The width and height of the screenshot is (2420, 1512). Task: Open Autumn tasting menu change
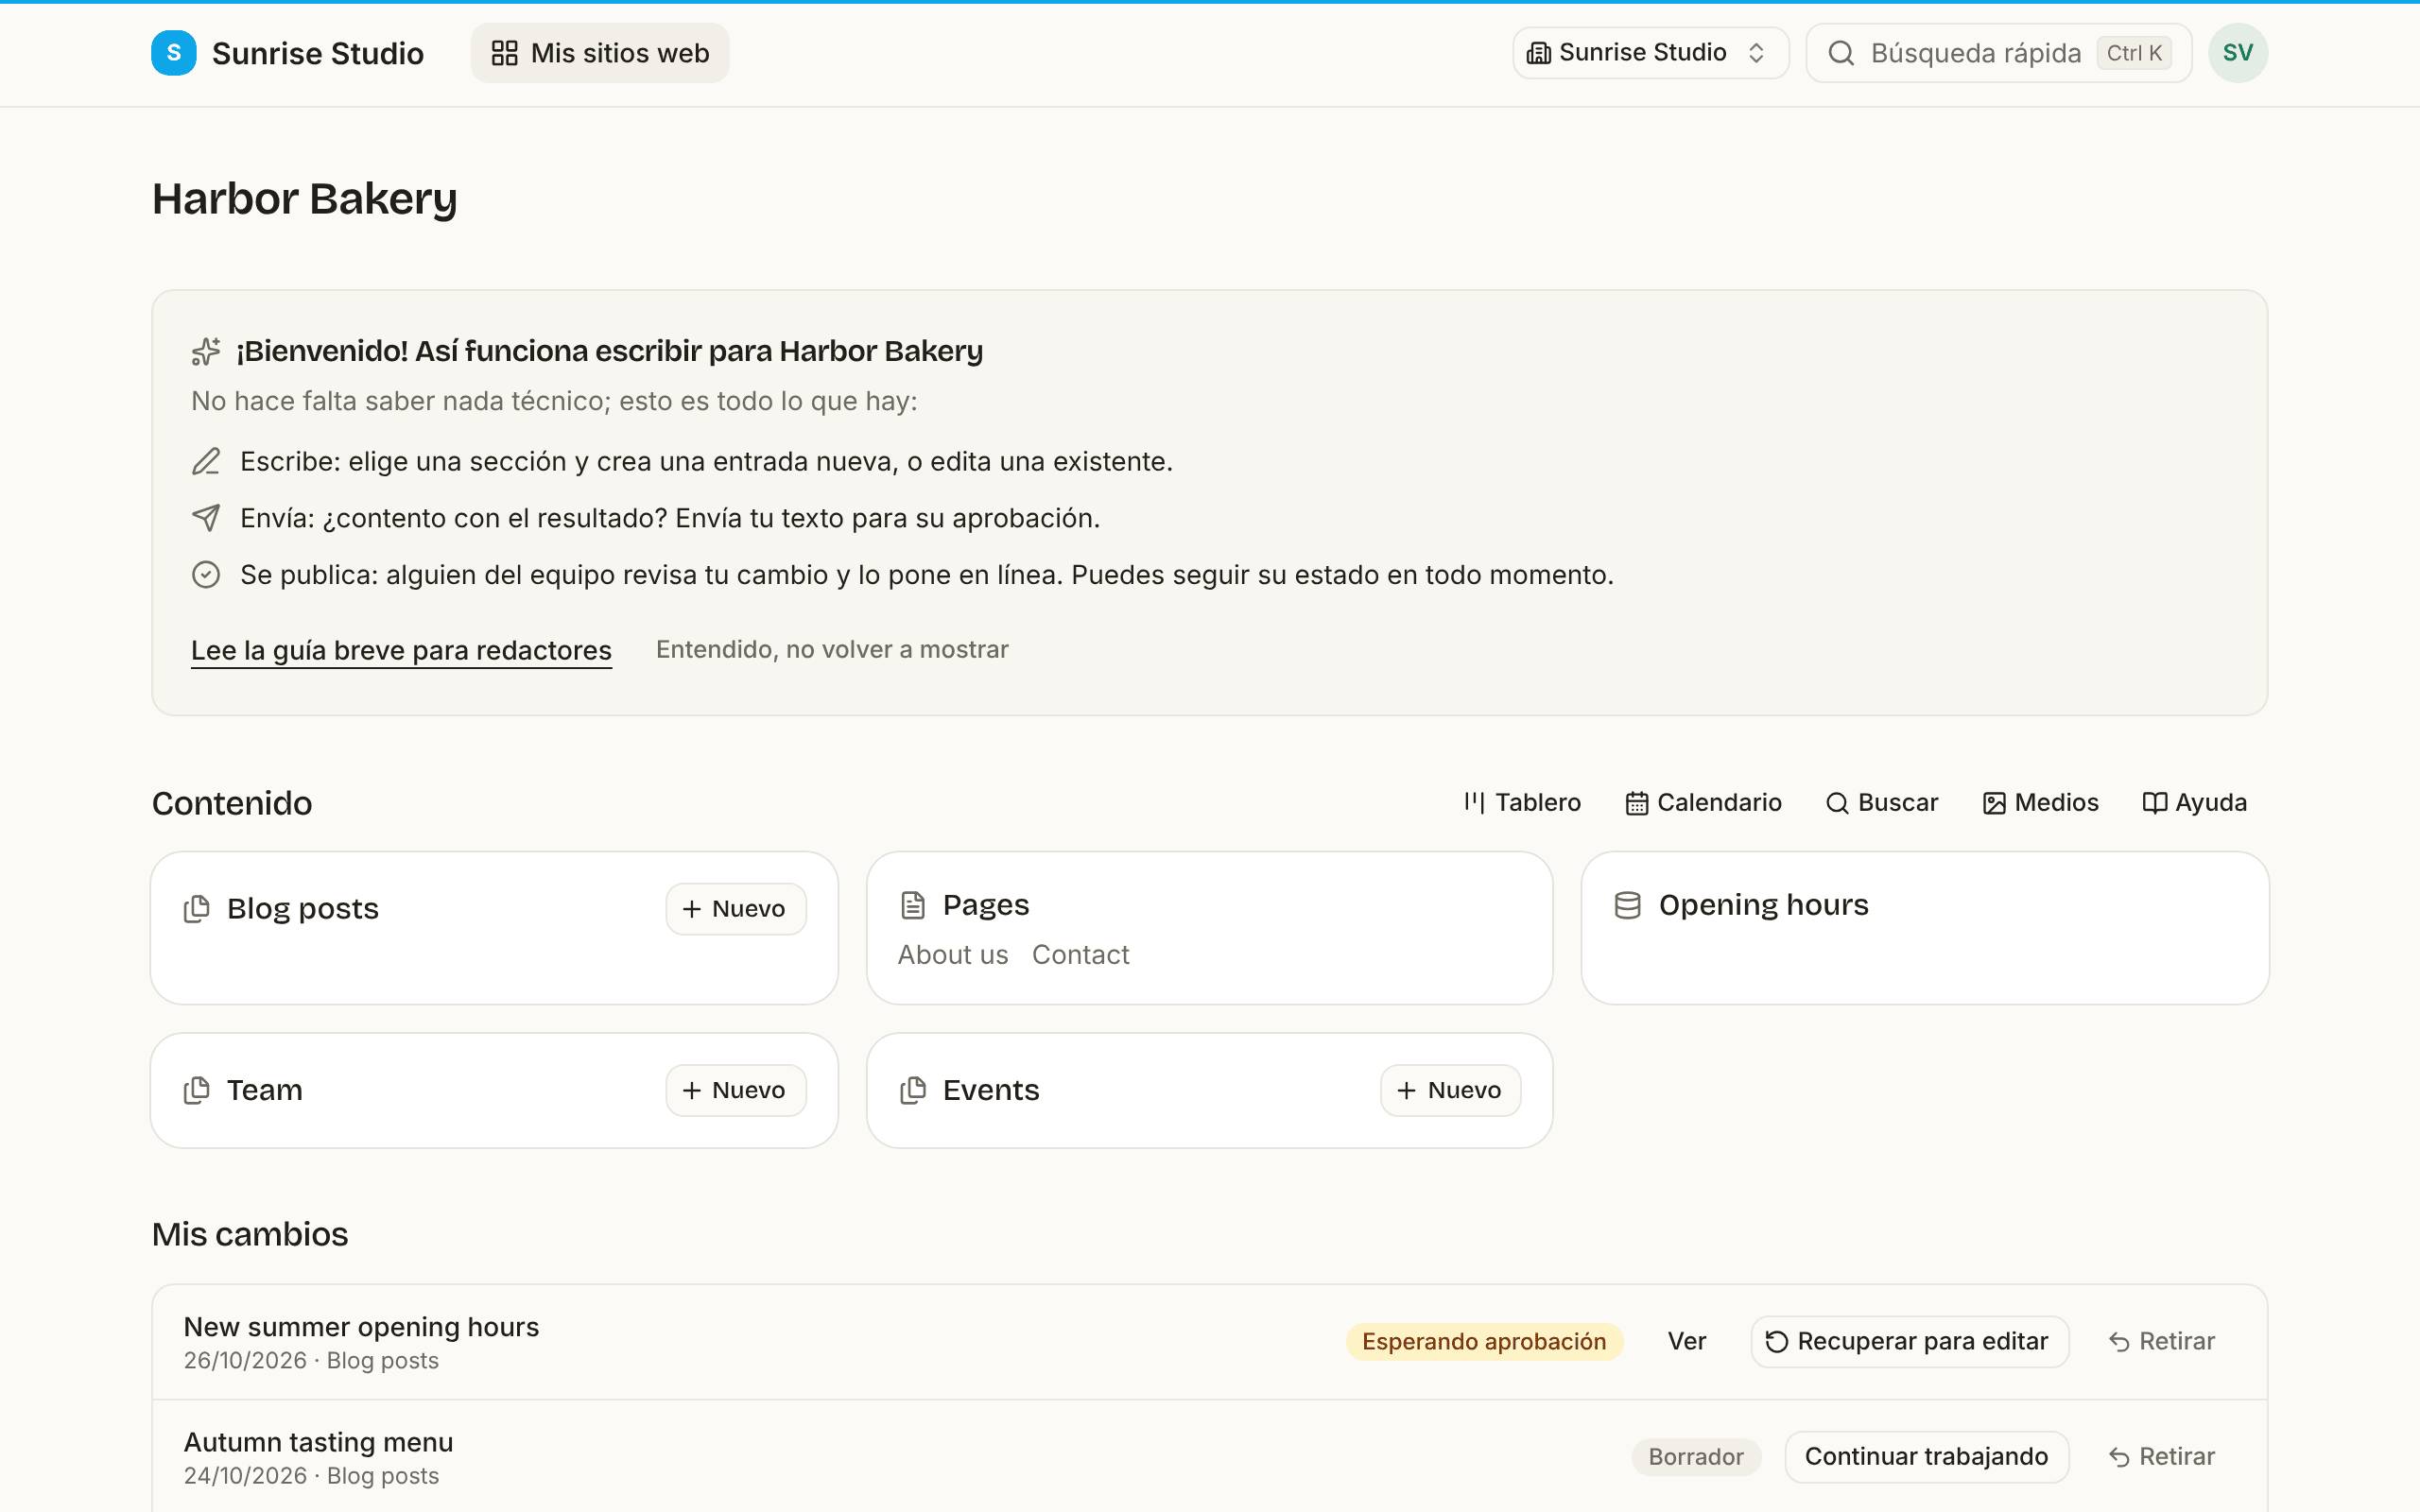tap(318, 1442)
